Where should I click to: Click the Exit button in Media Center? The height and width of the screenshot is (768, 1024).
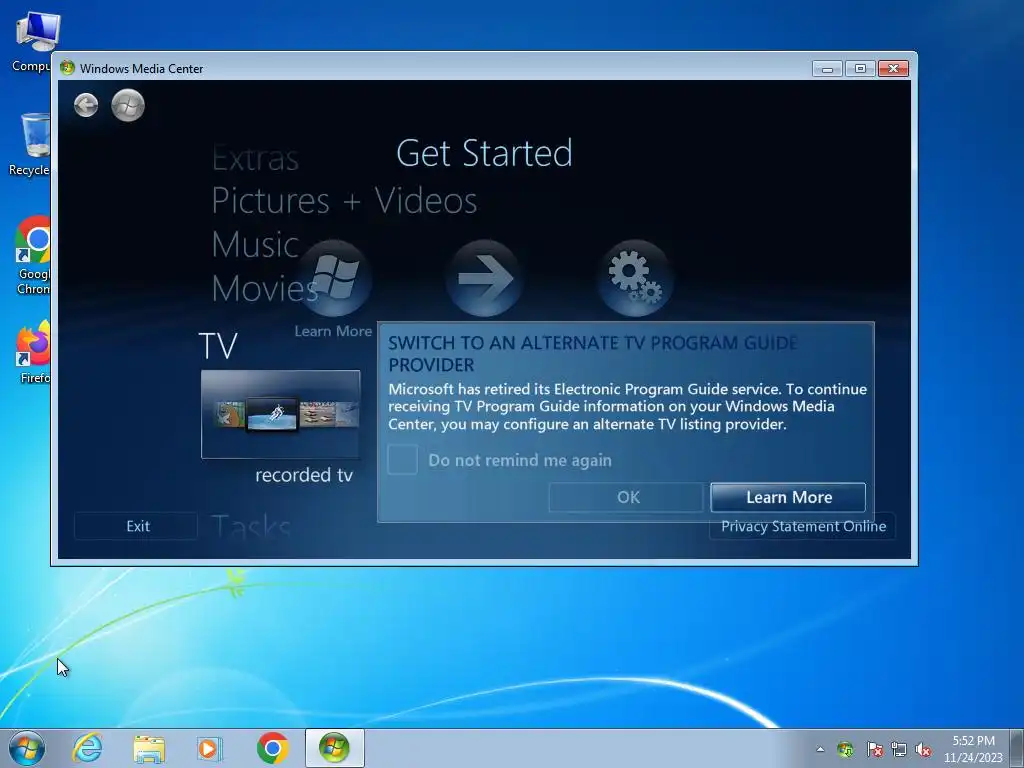pyautogui.click(x=136, y=526)
